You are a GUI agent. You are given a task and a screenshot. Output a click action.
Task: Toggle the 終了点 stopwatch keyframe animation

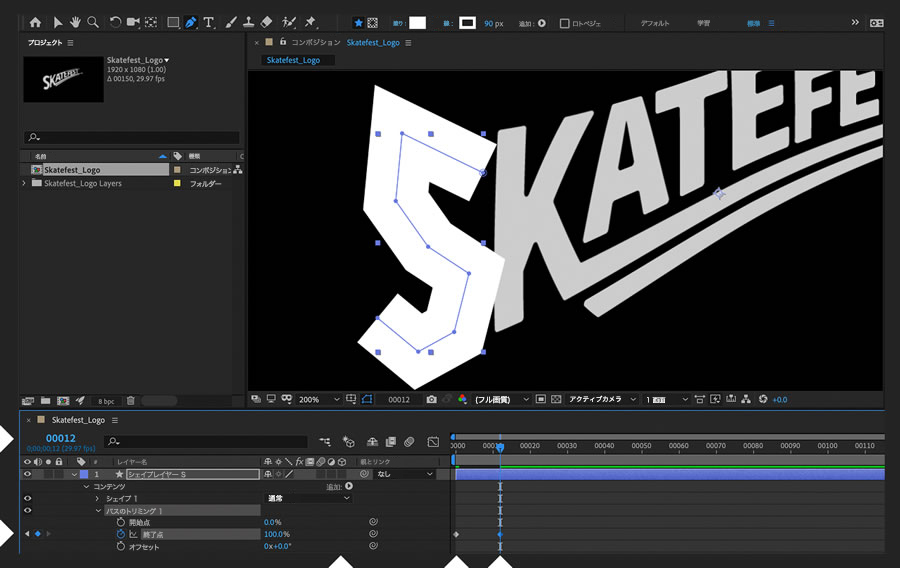tap(121, 535)
